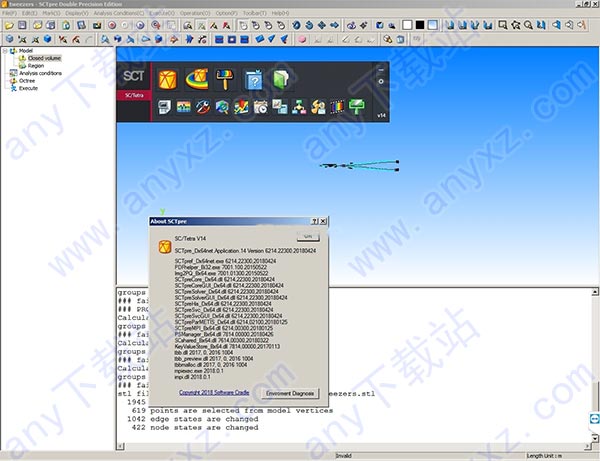Click the magnifier zoom toolbar icon
The width and height of the screenshot is (600, 461).
[528, 25]
